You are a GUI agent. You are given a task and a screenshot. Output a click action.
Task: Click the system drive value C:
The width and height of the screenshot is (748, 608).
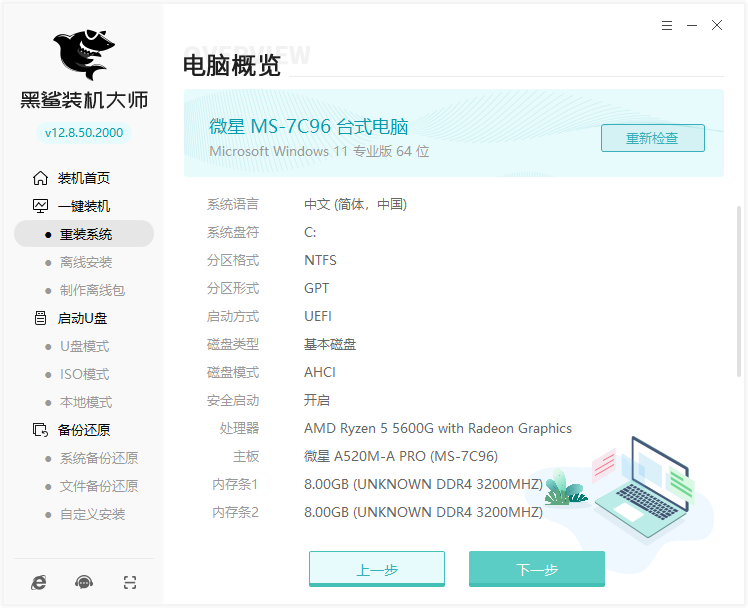pyautogui.click(x=310, y=233)
